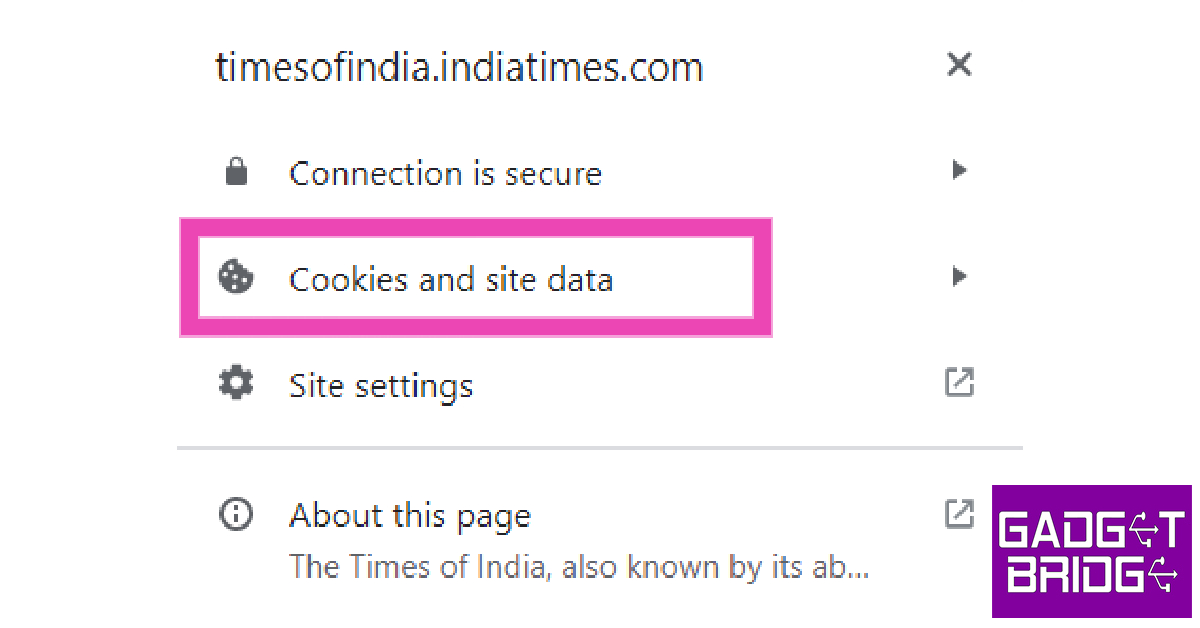Open Site settings
Screen dimensions: 1200x628
click(x=380, y=386)
